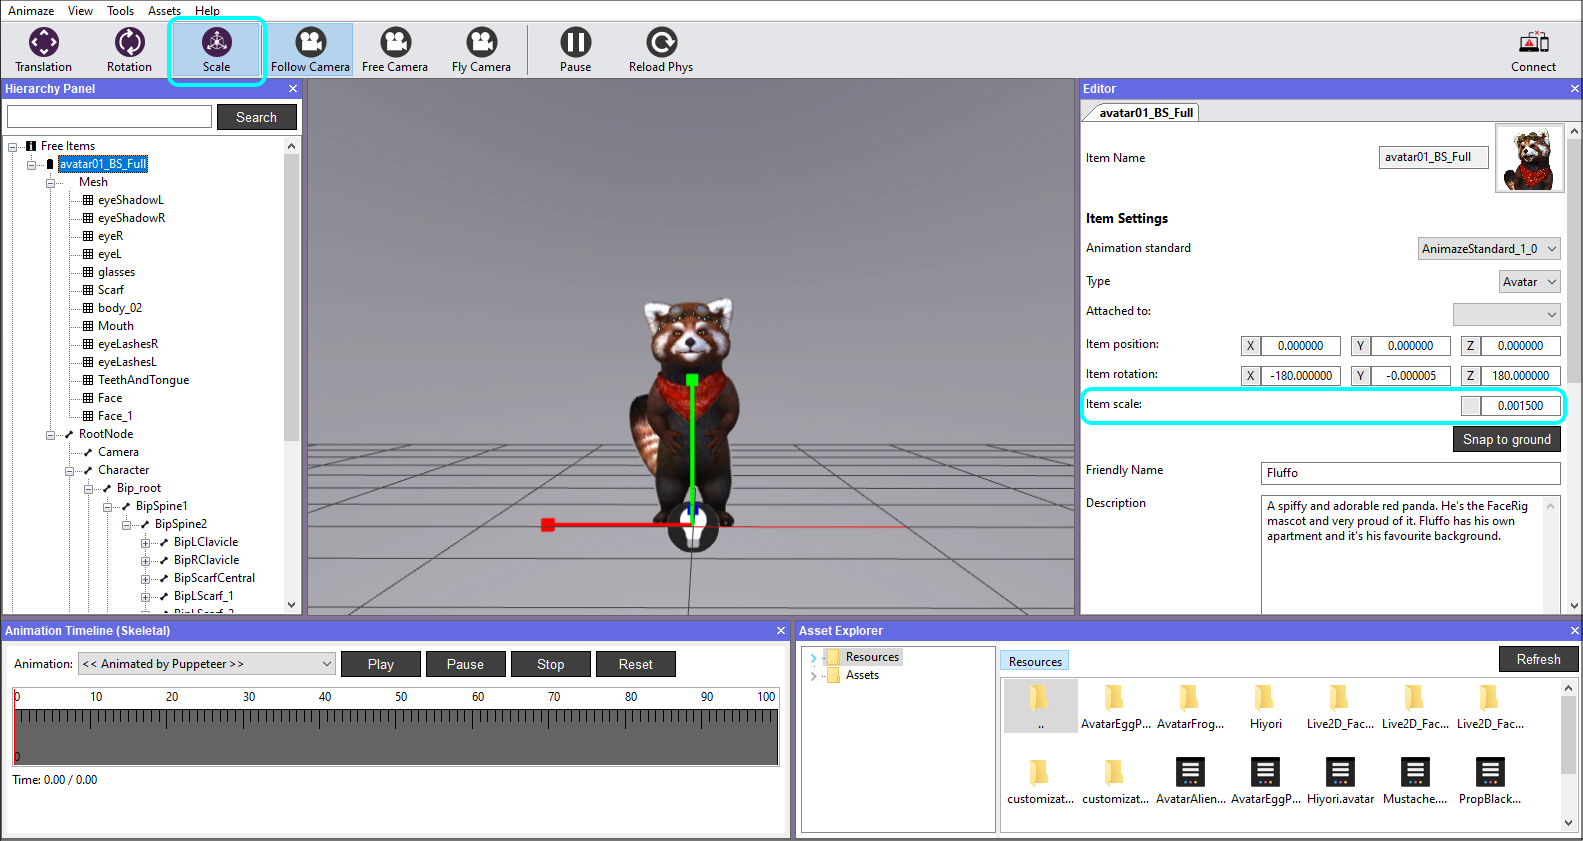Select the Translation tool
The image size is (1583, 841).
[x=44, y=50]
